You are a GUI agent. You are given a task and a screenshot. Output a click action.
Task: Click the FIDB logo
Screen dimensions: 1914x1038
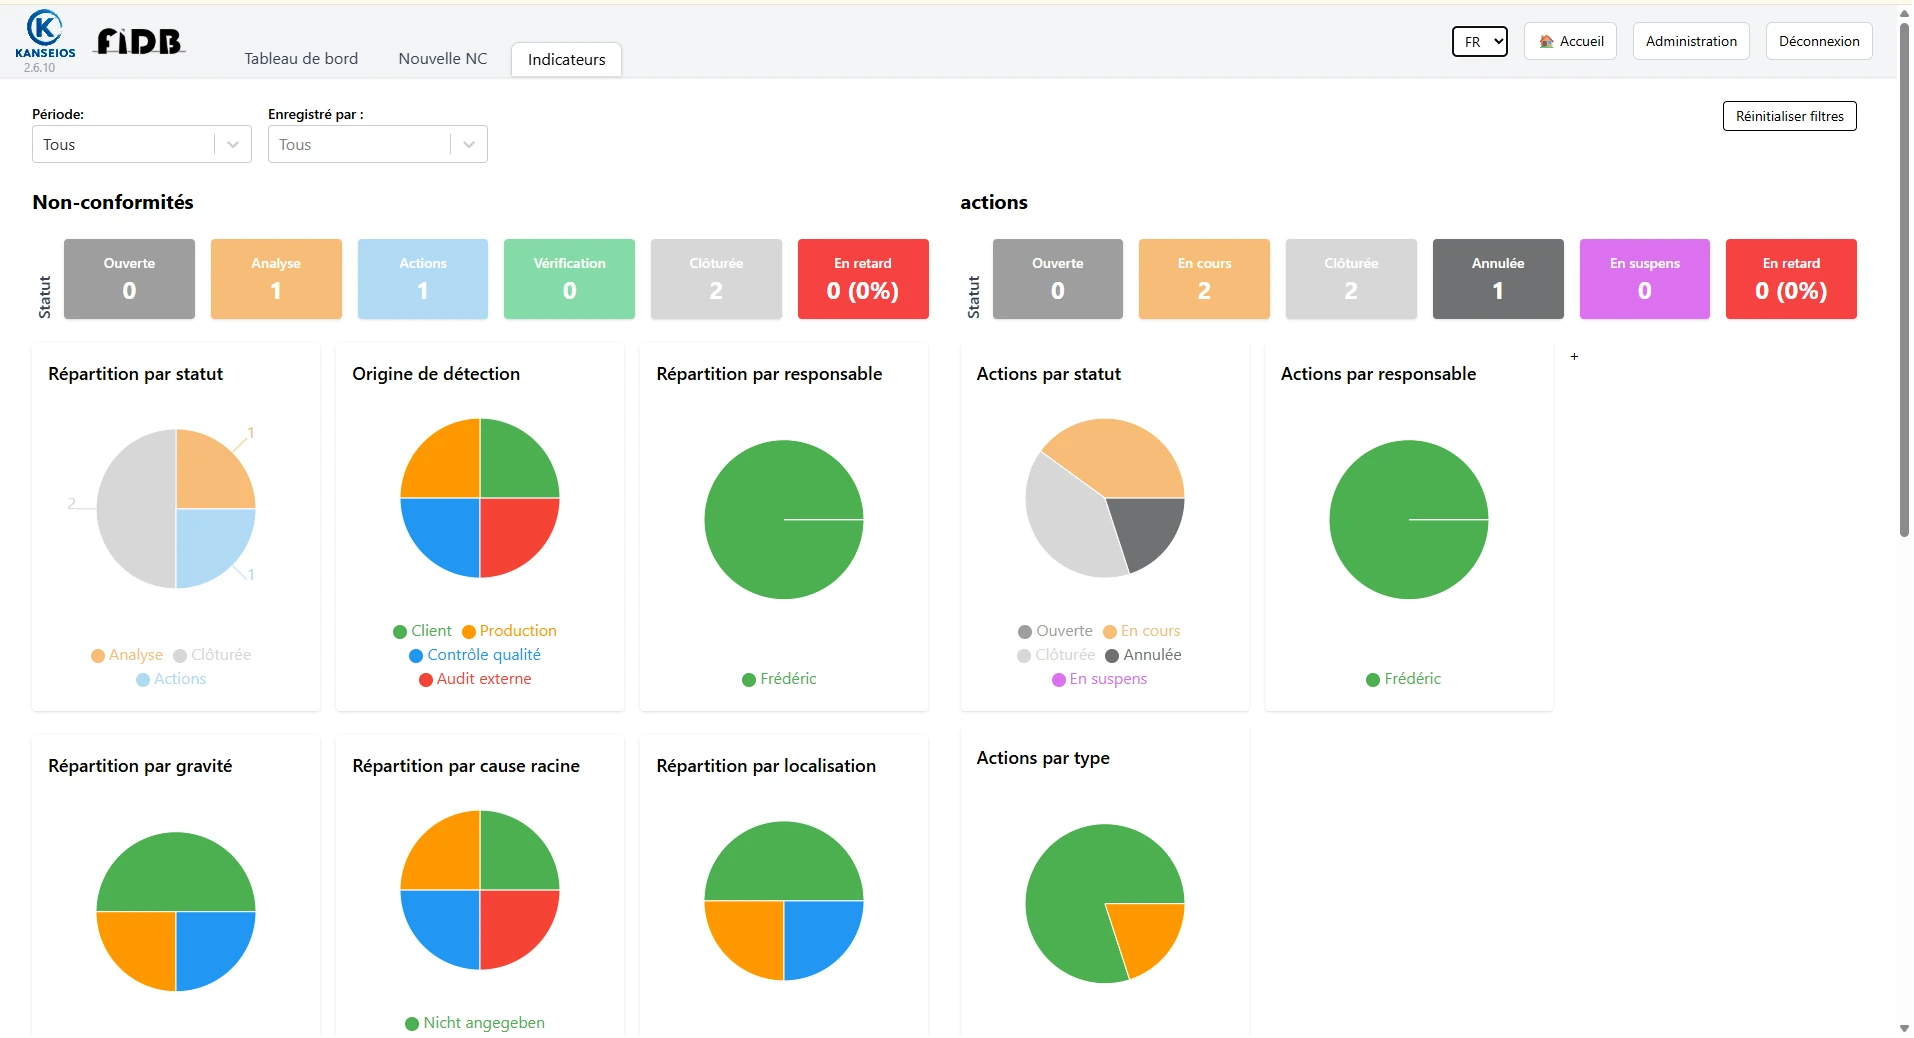[139, 42]
